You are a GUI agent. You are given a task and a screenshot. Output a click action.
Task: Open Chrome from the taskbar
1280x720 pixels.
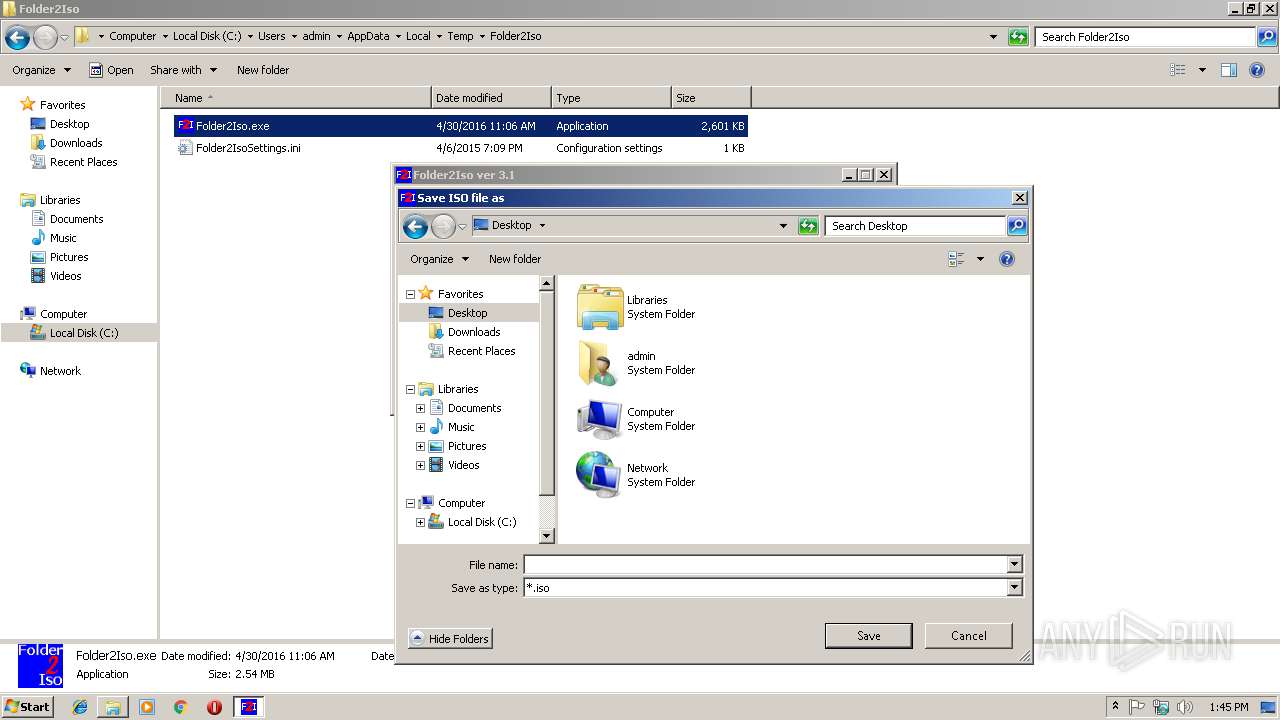180,707
